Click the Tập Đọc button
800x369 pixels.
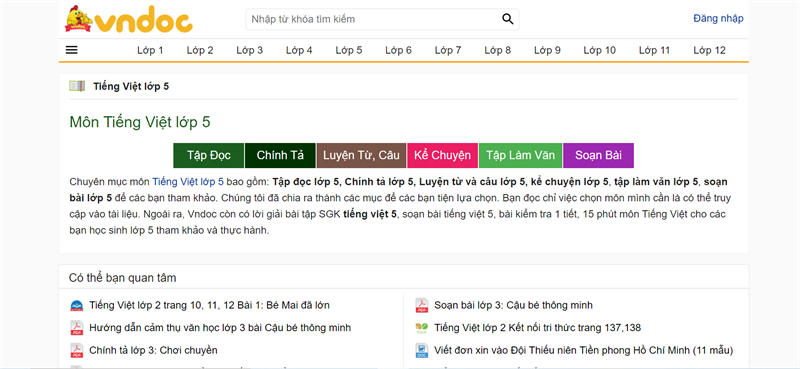[x=209, y=156]
